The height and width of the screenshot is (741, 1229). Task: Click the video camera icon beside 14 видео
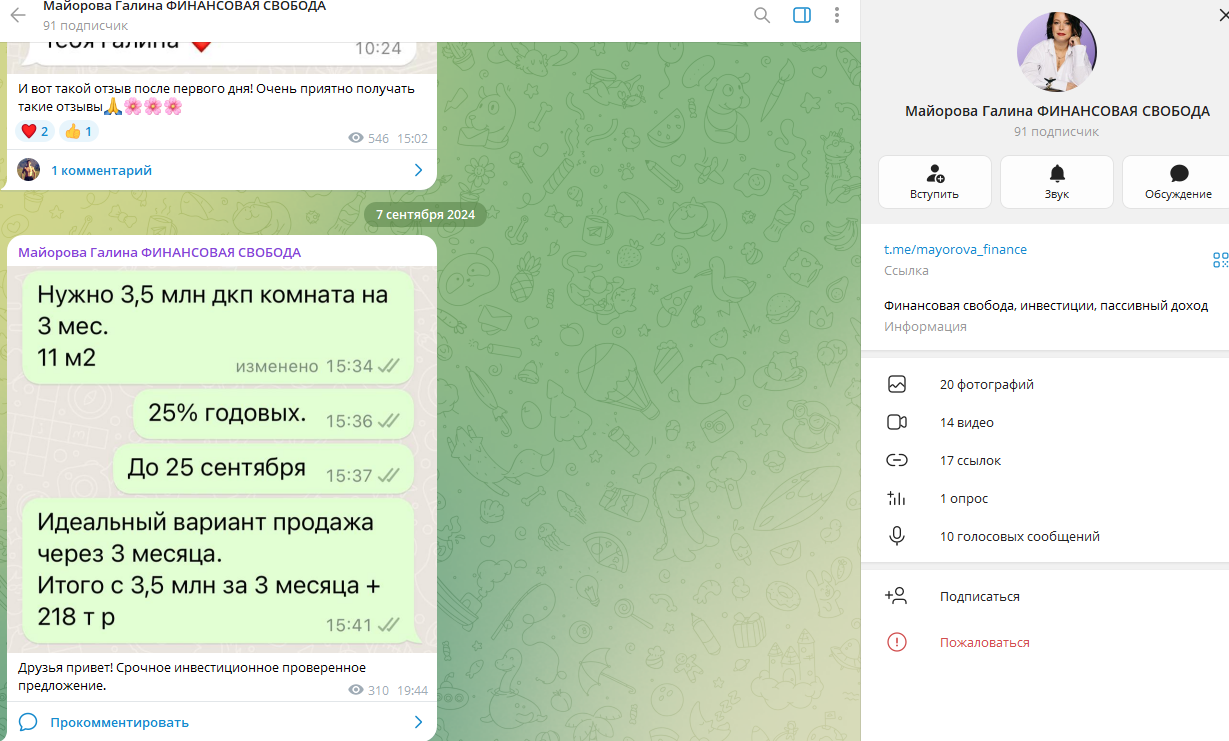[897, 422]
